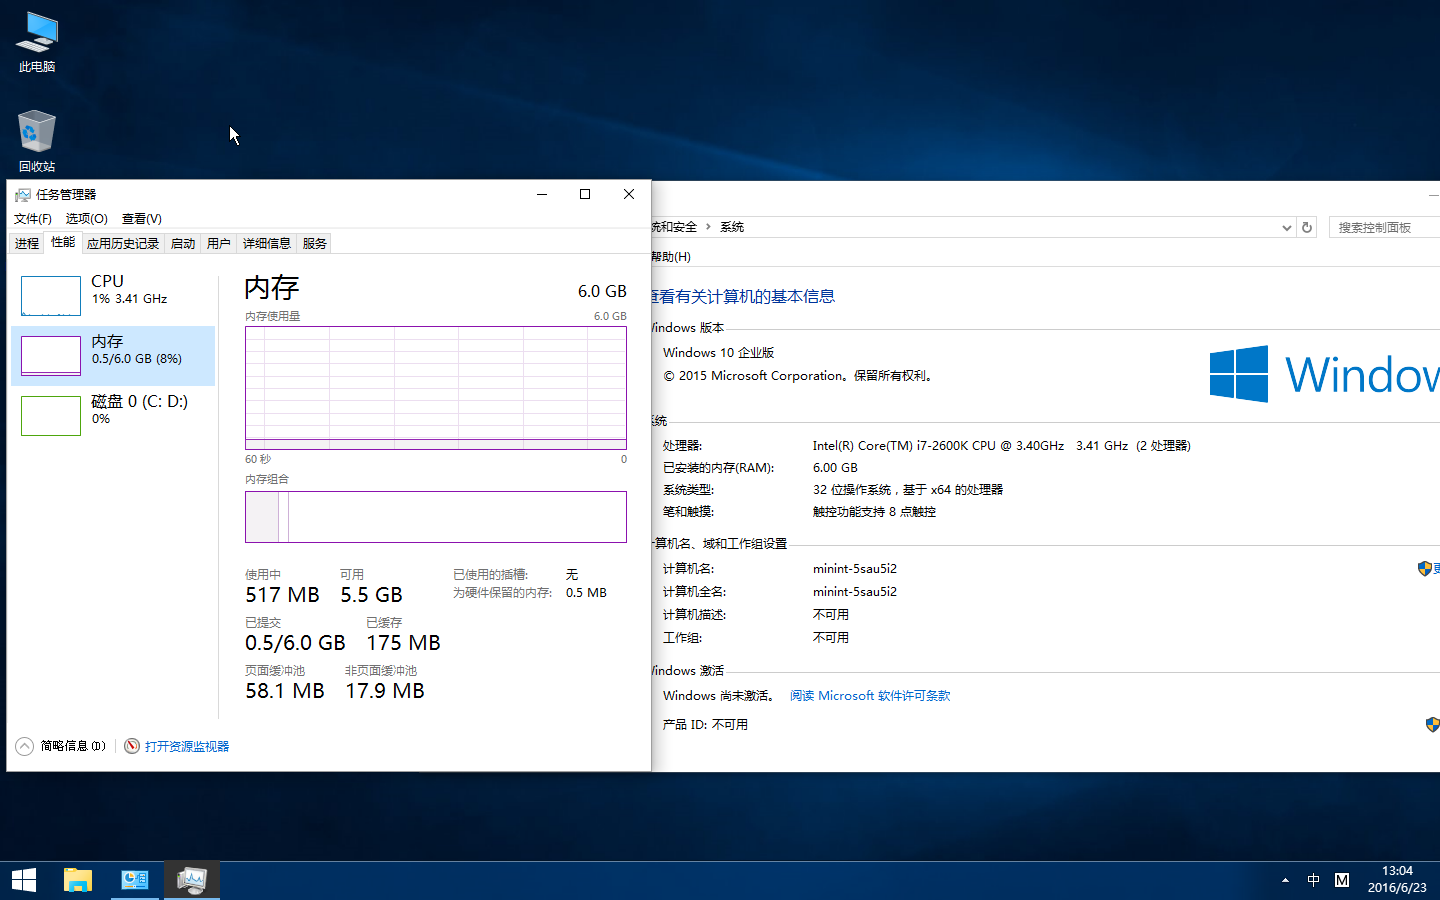Image resolution: width=1440 pixels, height=900 pixels.
Task: Switch to the 进程 tab
Action: tap(27, 243)
